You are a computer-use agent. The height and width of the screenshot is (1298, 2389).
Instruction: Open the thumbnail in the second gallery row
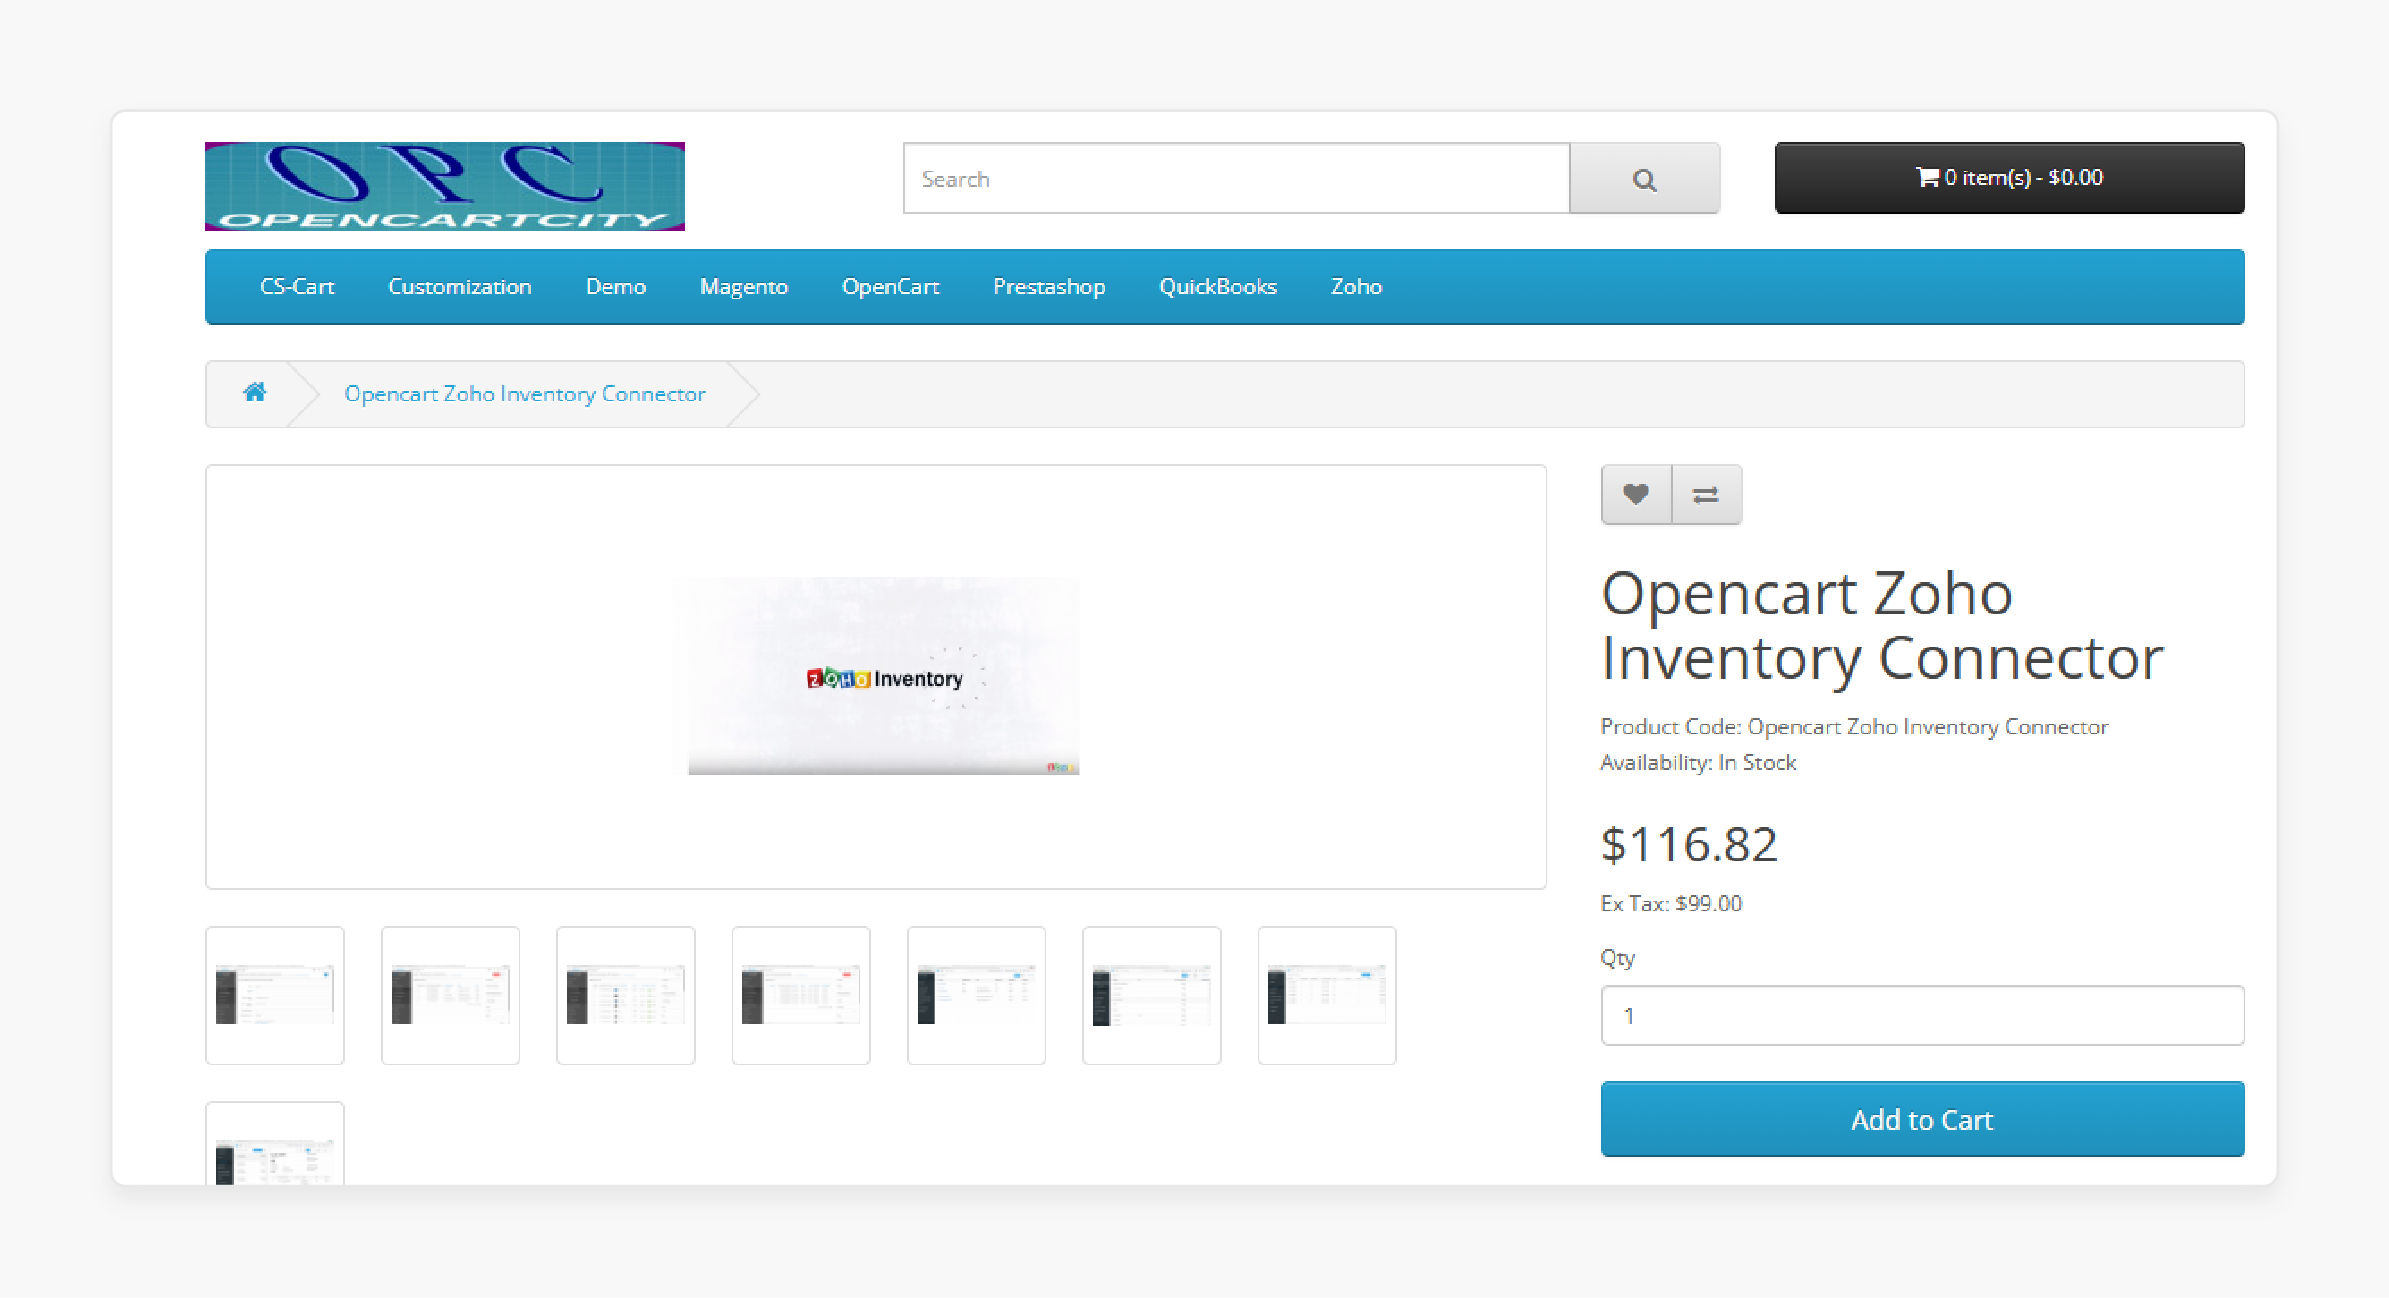(x=275, y=1144)
